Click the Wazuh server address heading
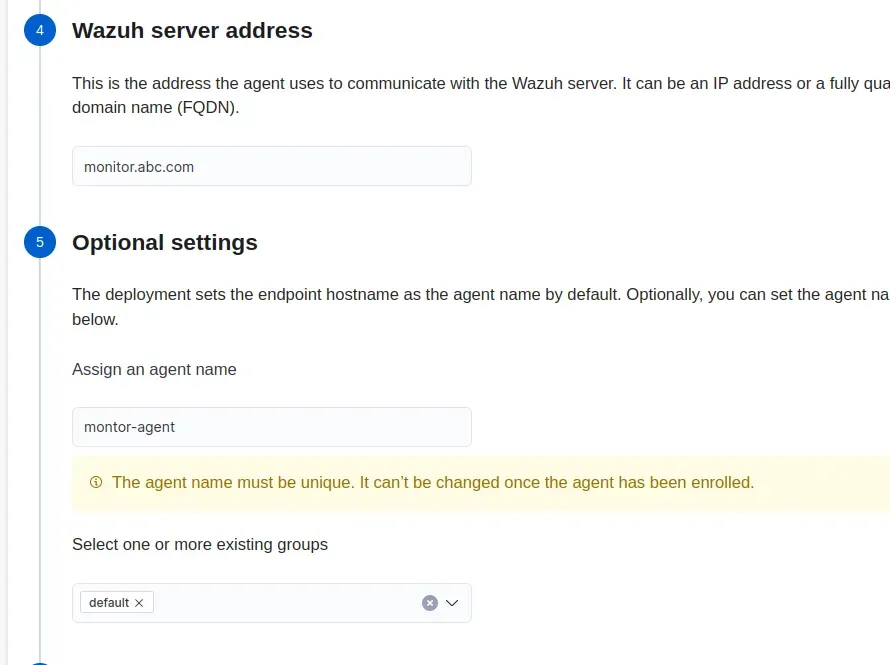The height and width of the screenshot is (665, 890). pyautogui.click(x=192, y=31)
